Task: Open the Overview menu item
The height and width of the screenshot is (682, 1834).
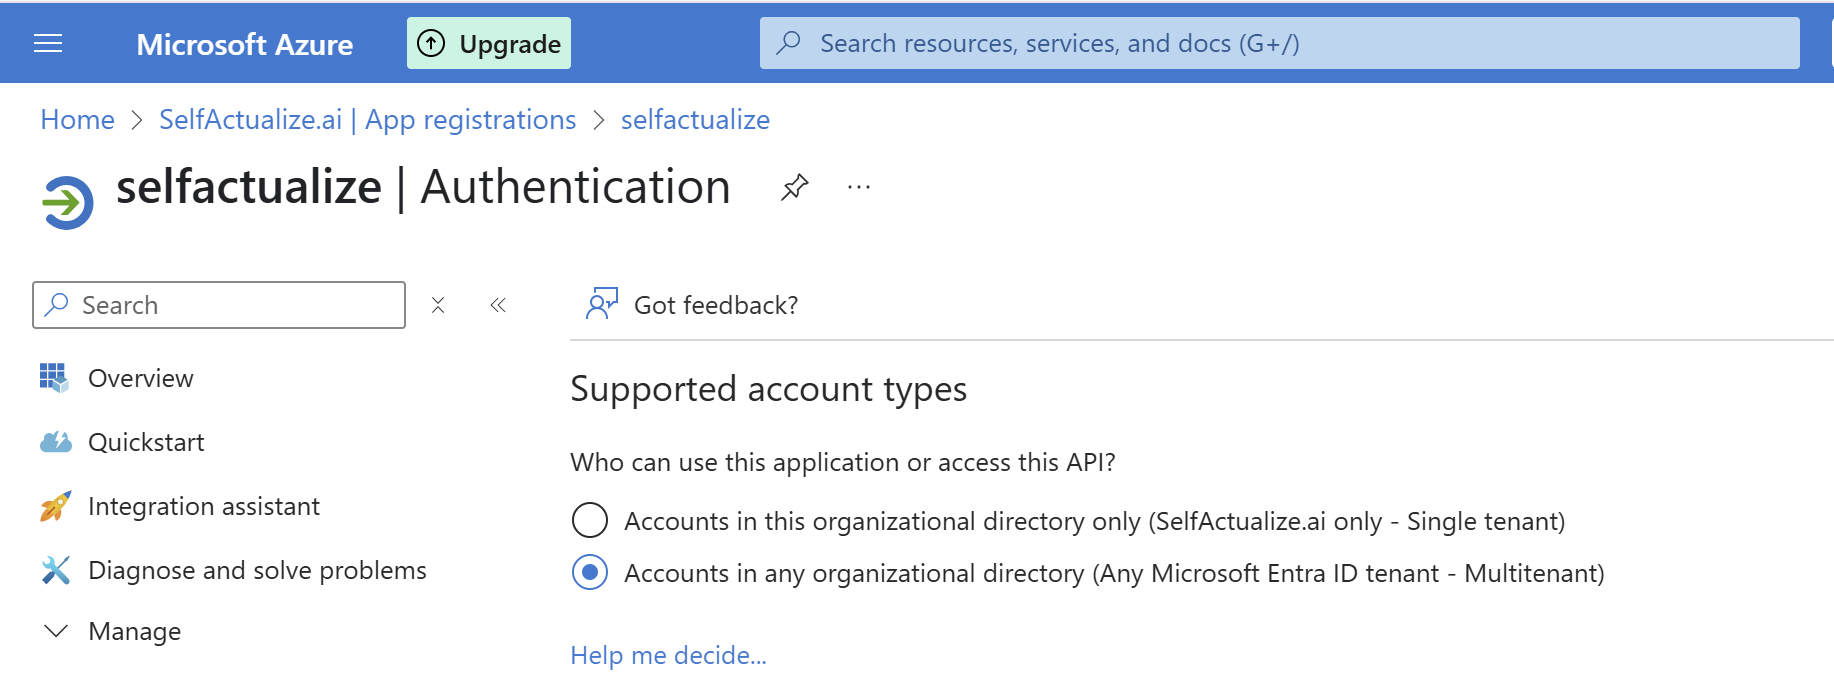Action: click(x=141, y=378)
